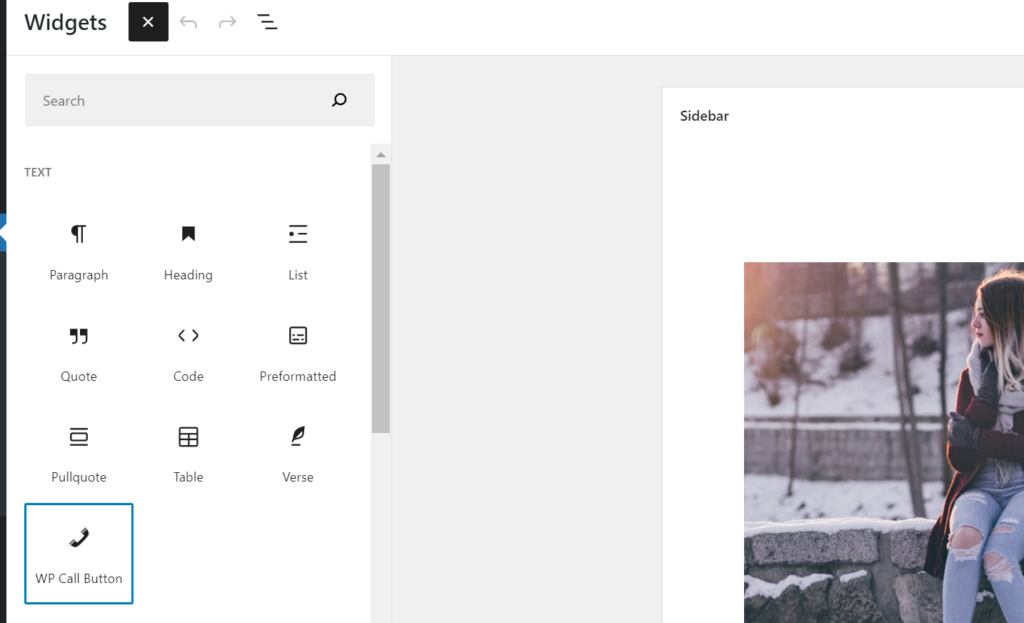Insert a Heading block

click(188, 251)
